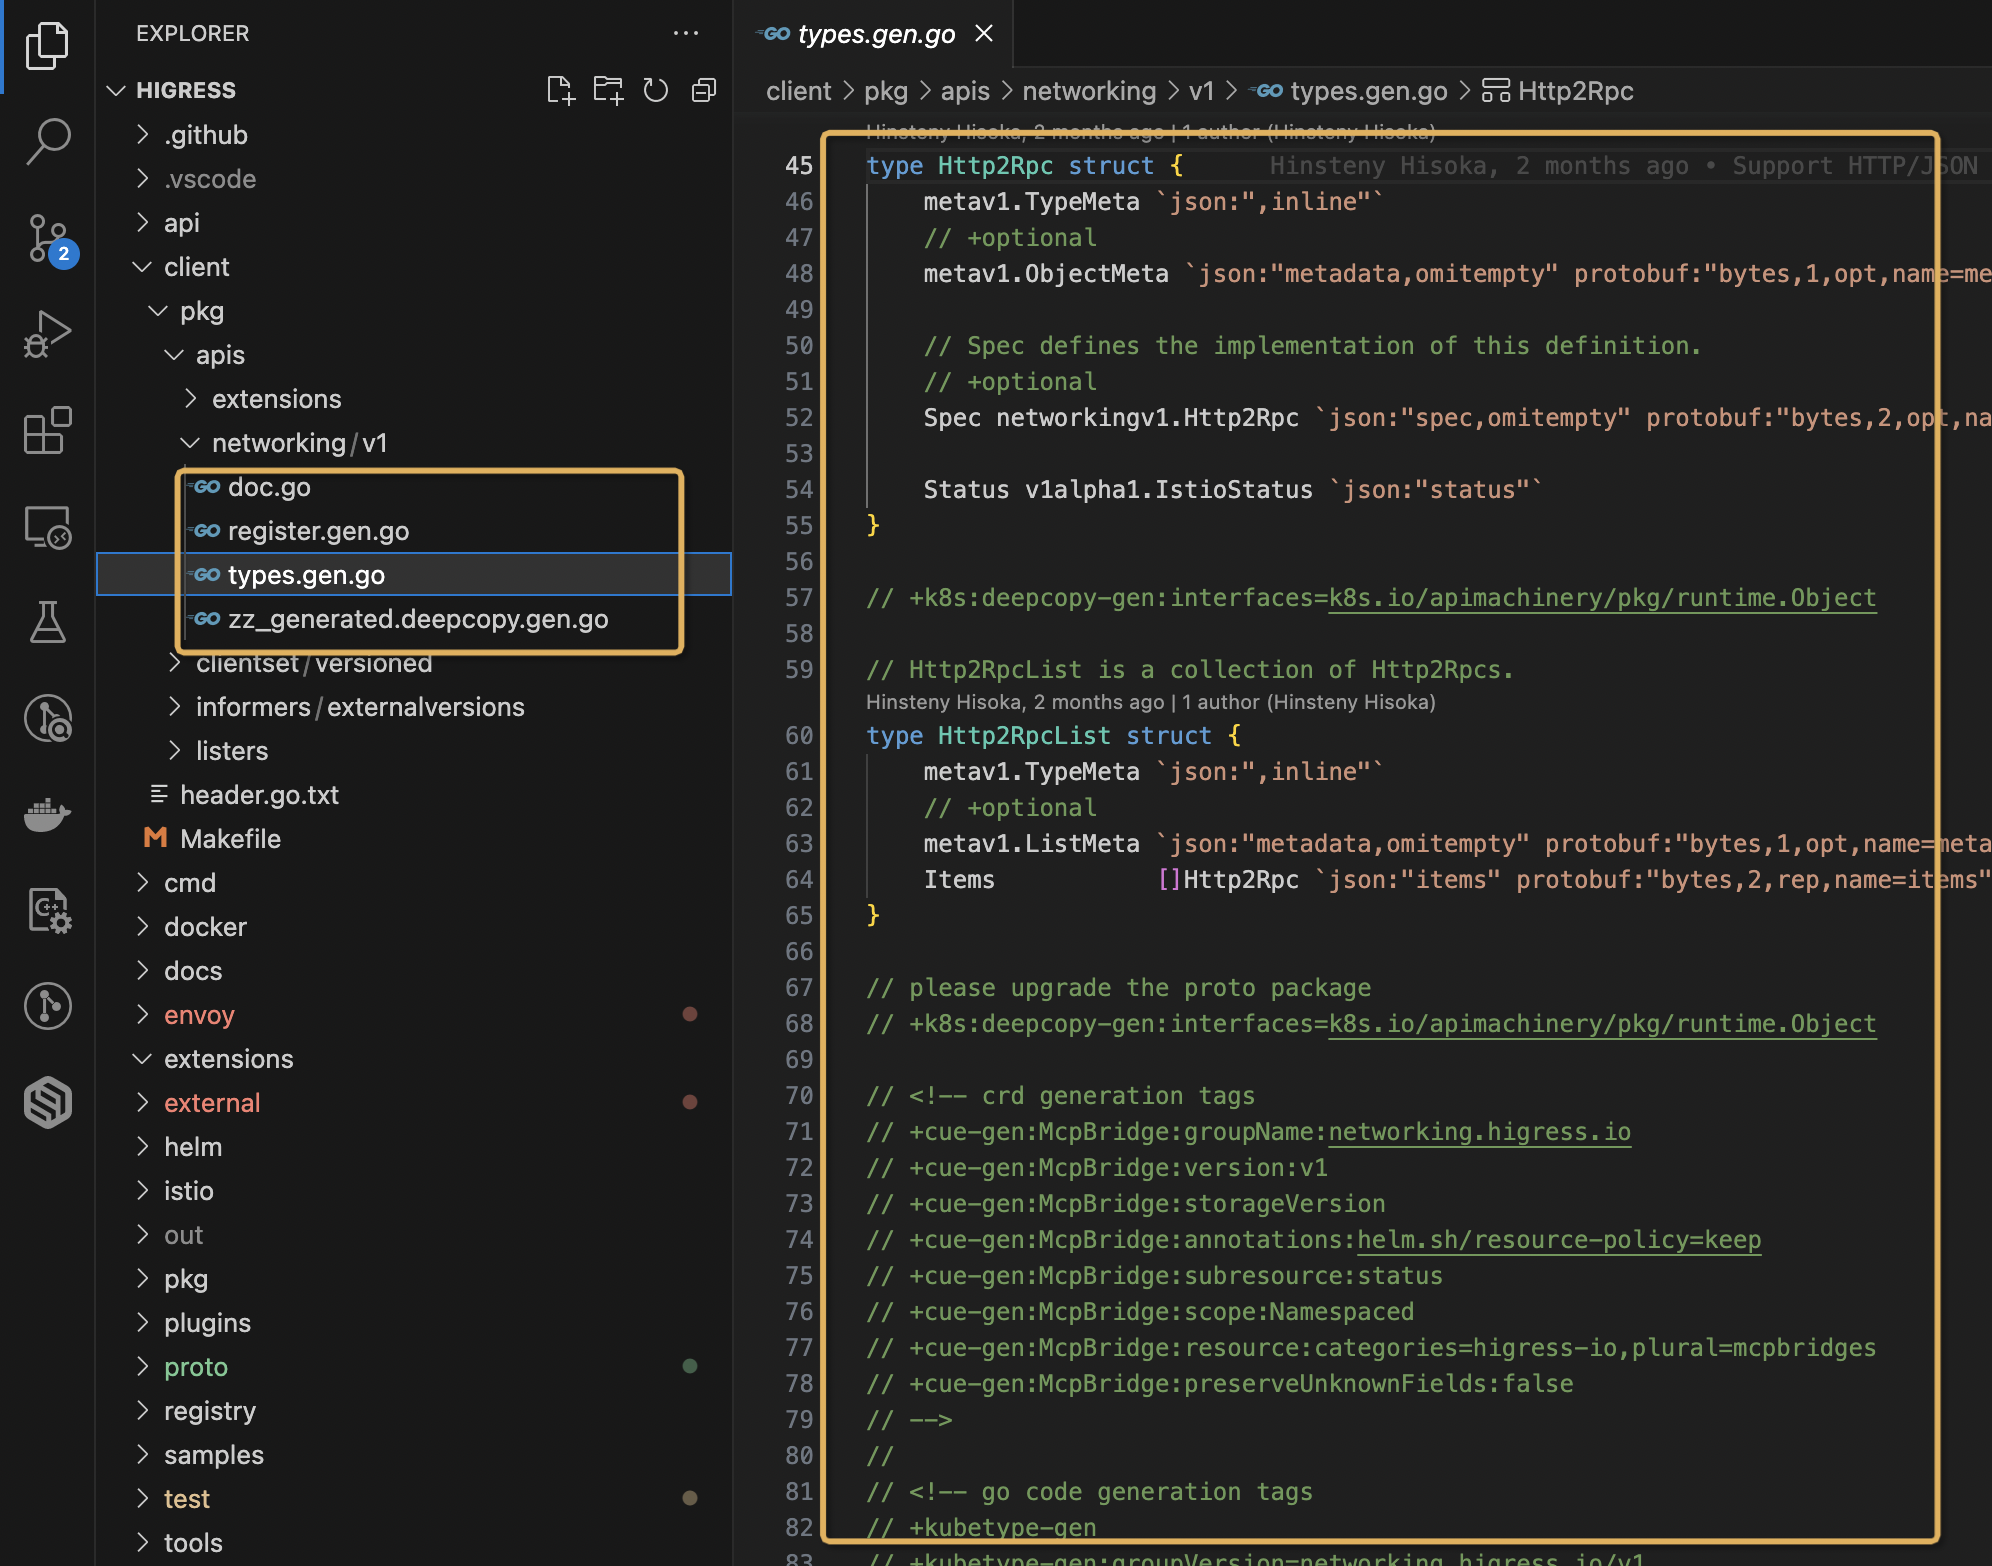This screenshot has width=1992, height=1566.
Task: Open Http2Rpc in the breadcrumb bar
Action: (x=1575, y=90)
